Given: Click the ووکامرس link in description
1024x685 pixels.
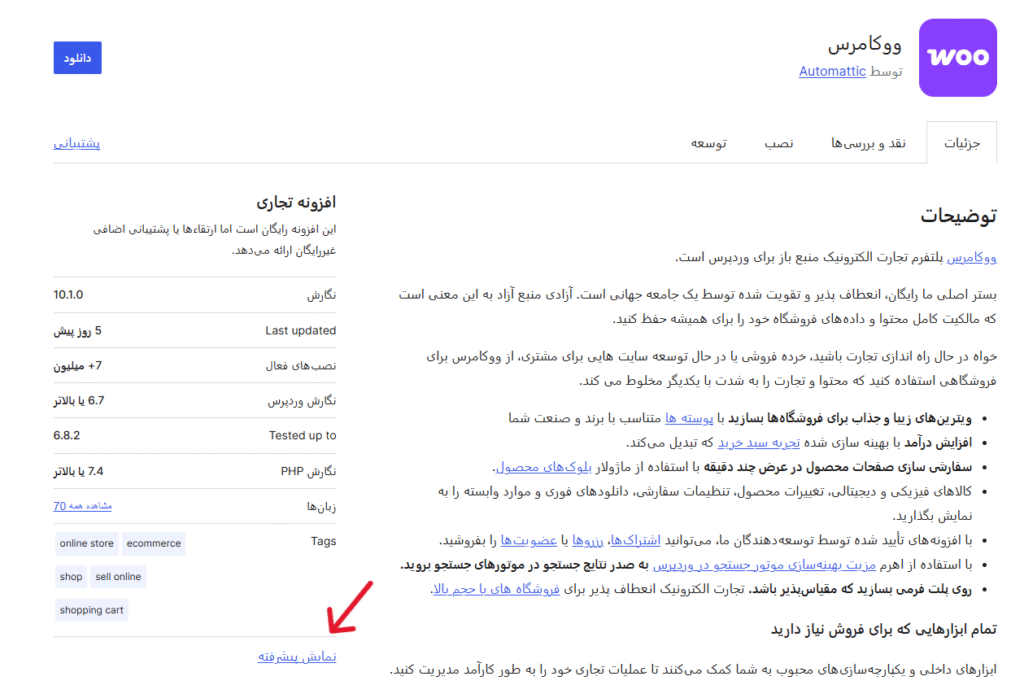Looking at the screenshot, I should 971,258.
